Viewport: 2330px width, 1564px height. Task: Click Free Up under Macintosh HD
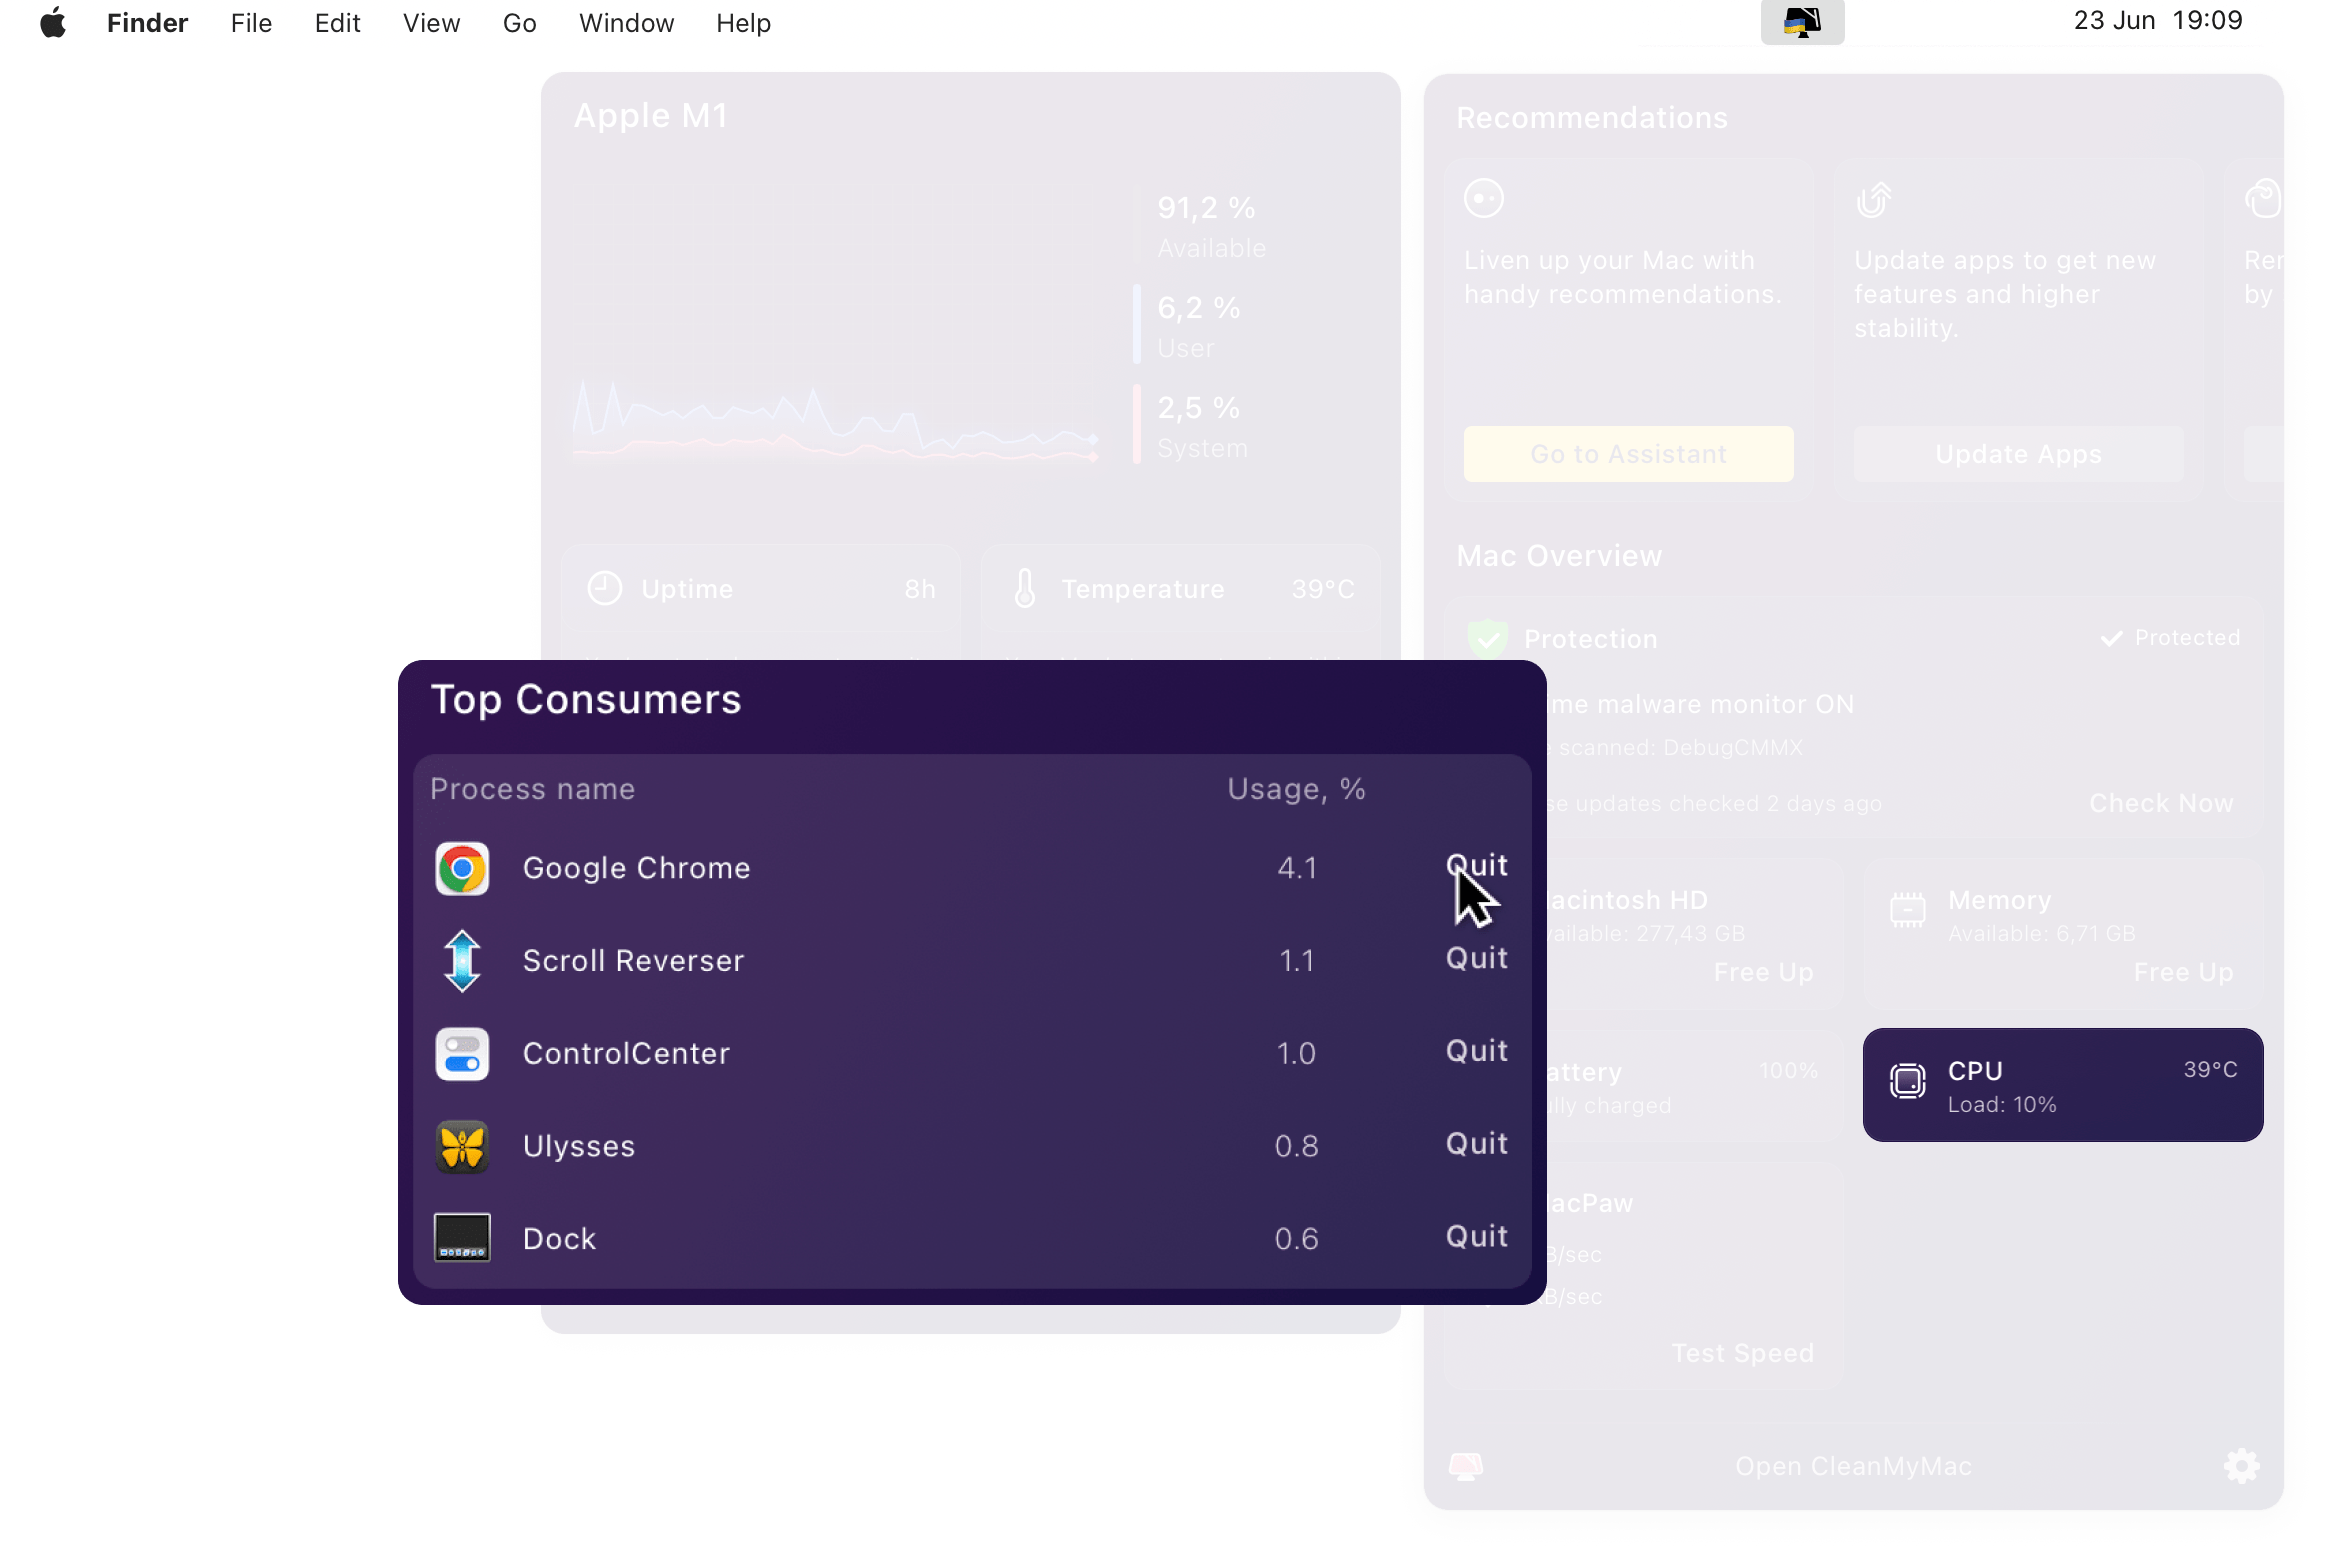(1763, 972)
